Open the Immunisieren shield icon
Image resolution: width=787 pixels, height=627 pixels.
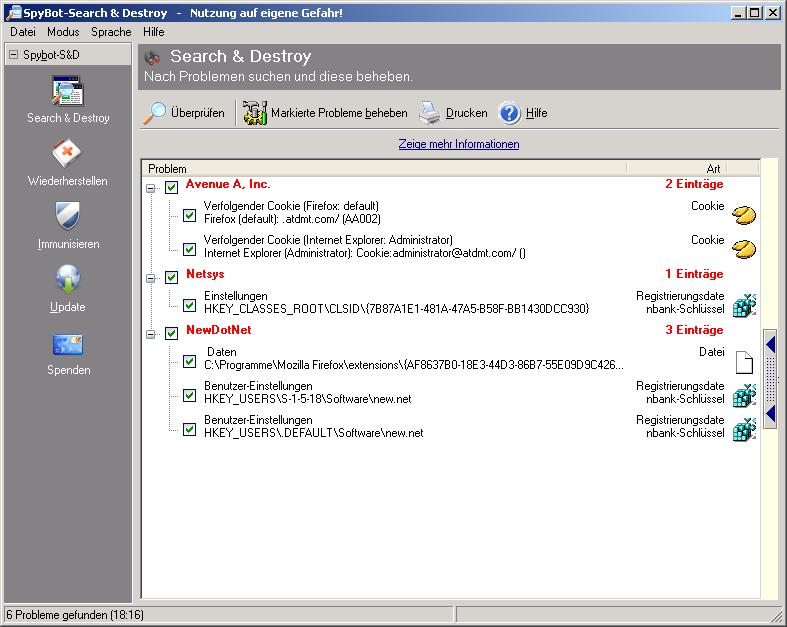68,216
